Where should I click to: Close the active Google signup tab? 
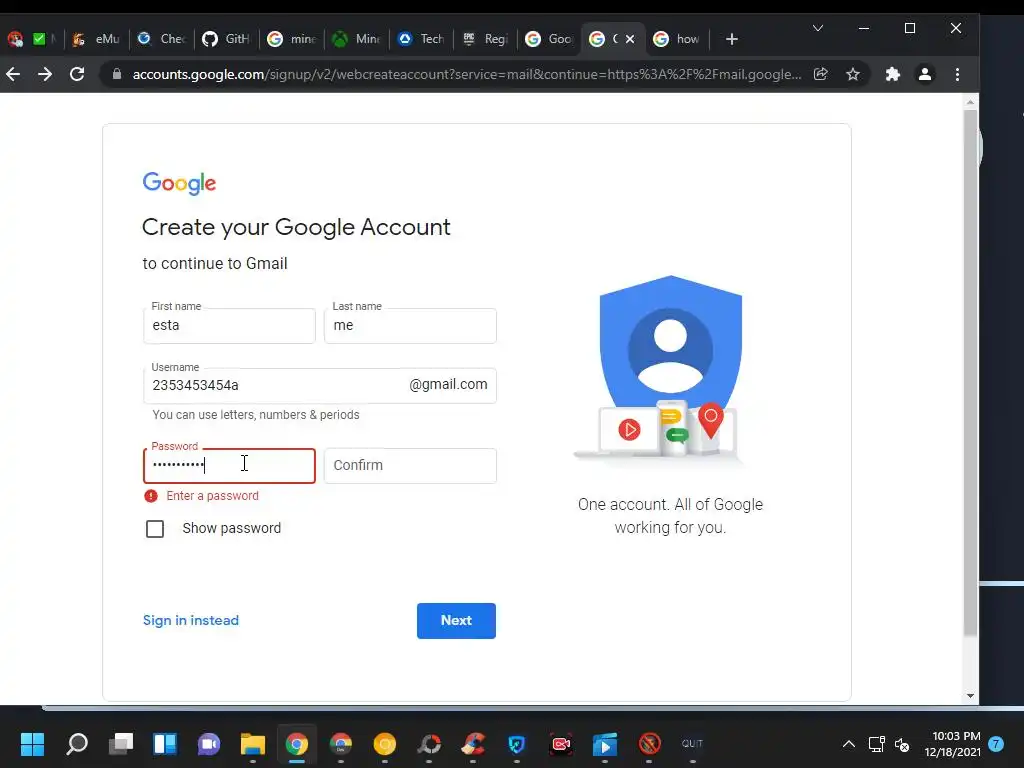[x=630, y=39]
